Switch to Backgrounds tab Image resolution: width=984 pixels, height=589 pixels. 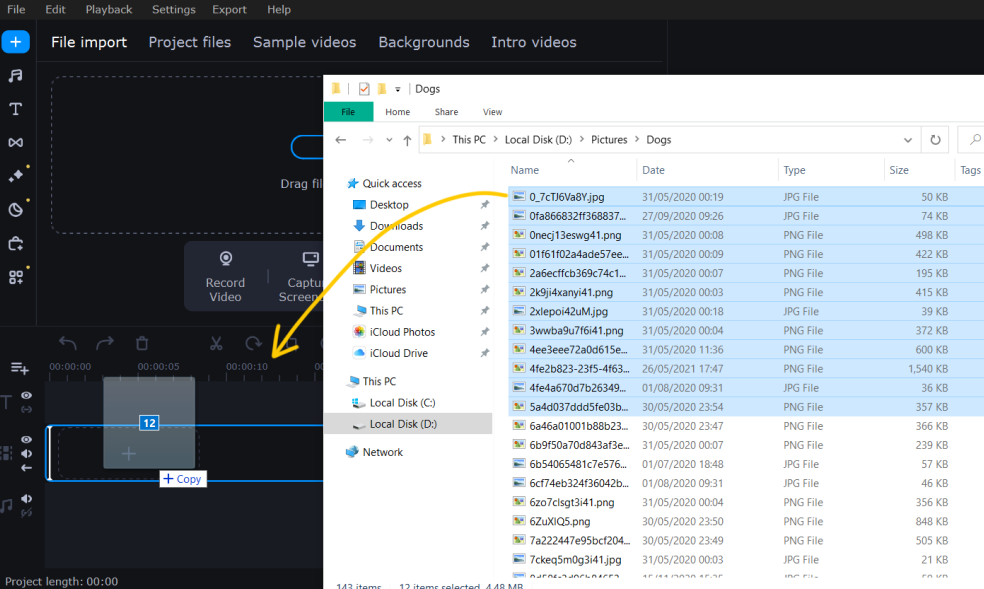coord(424,42)
